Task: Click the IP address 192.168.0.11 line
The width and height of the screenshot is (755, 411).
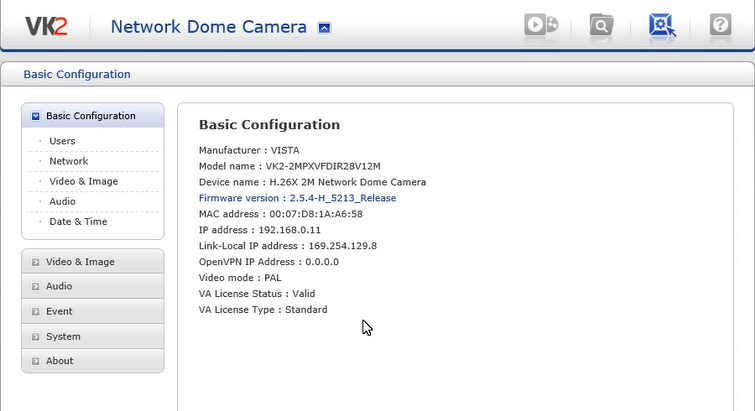Action: [x=260, y=230]
